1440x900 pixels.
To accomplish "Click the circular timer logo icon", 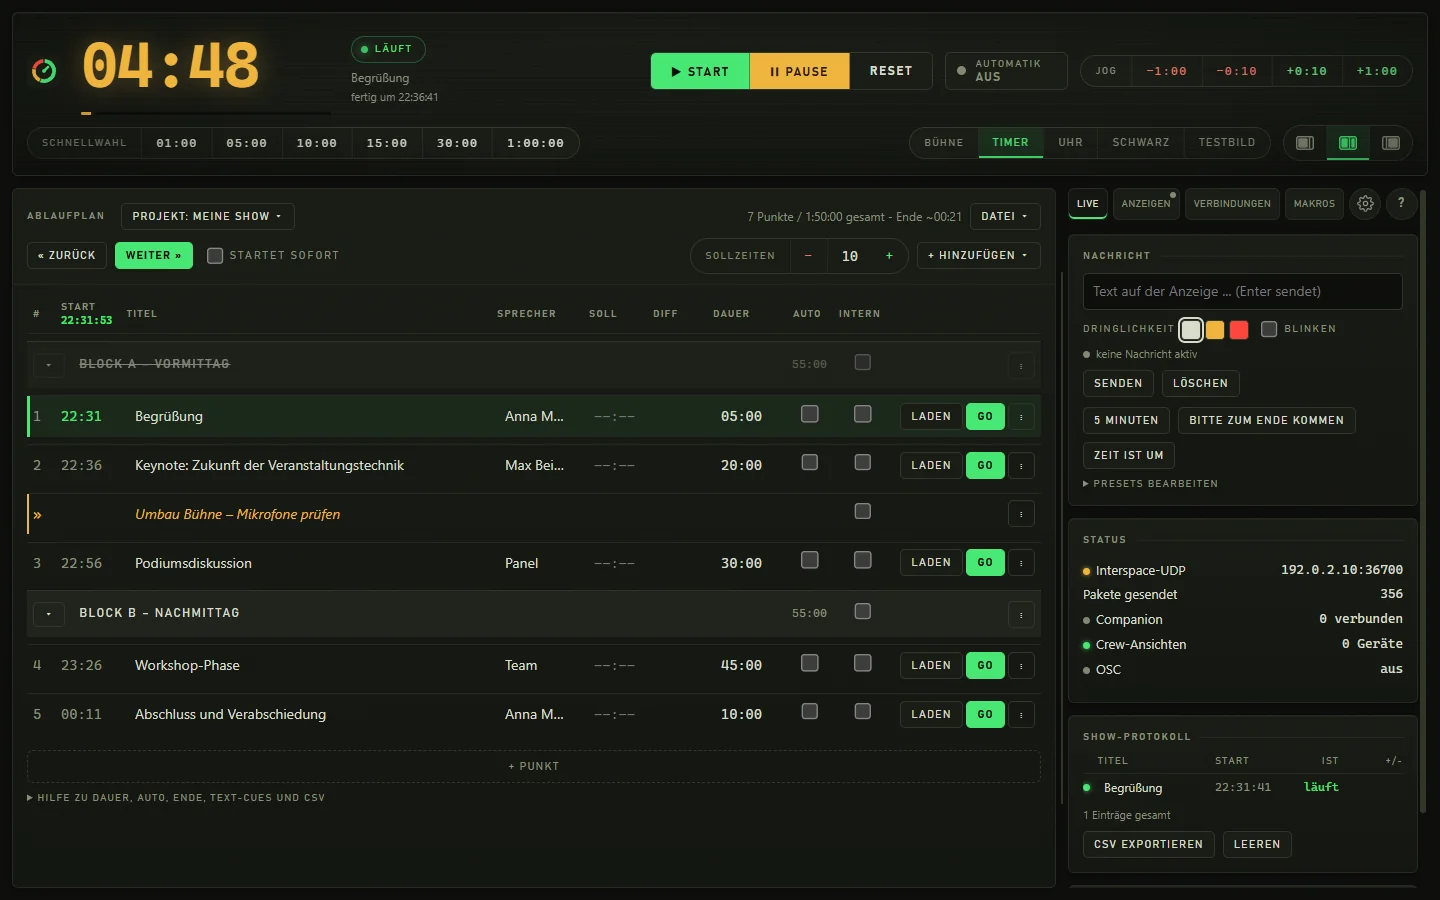I will pos(44,71).
